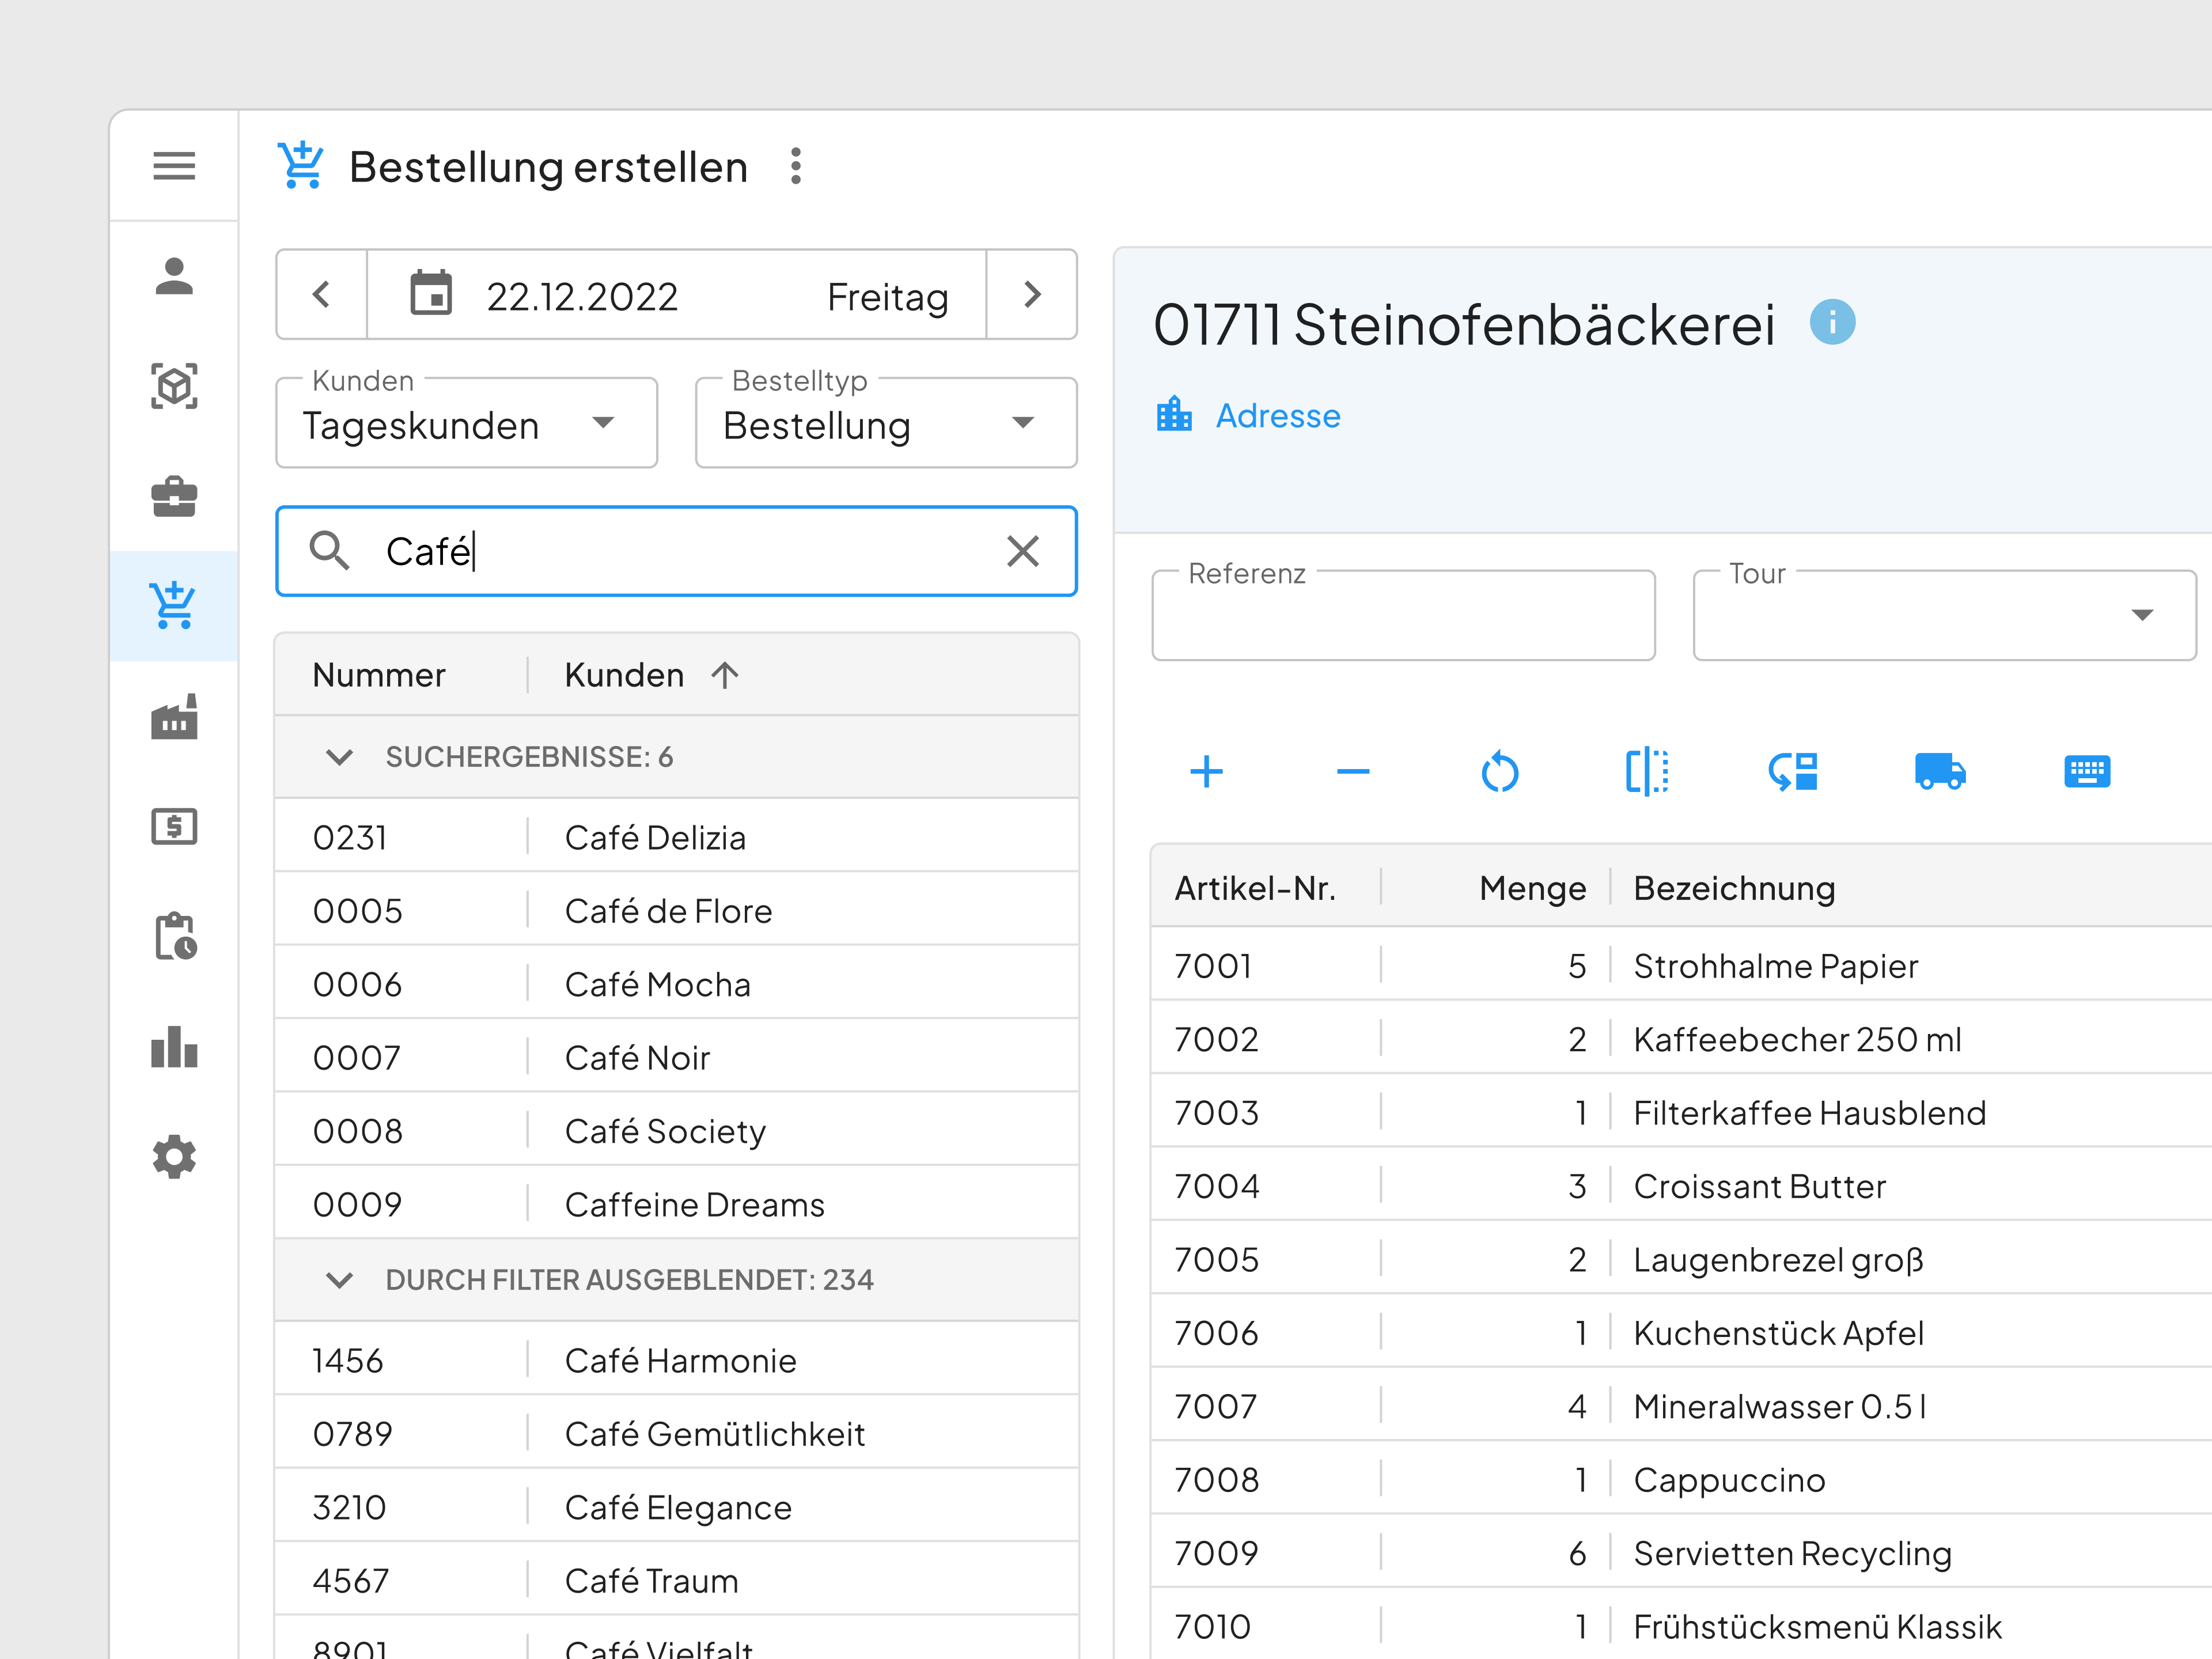Open the three-dot menu beside Bestellung erstellen
The height and width of the screenshot is (1659, 2212).
[796, 166]
